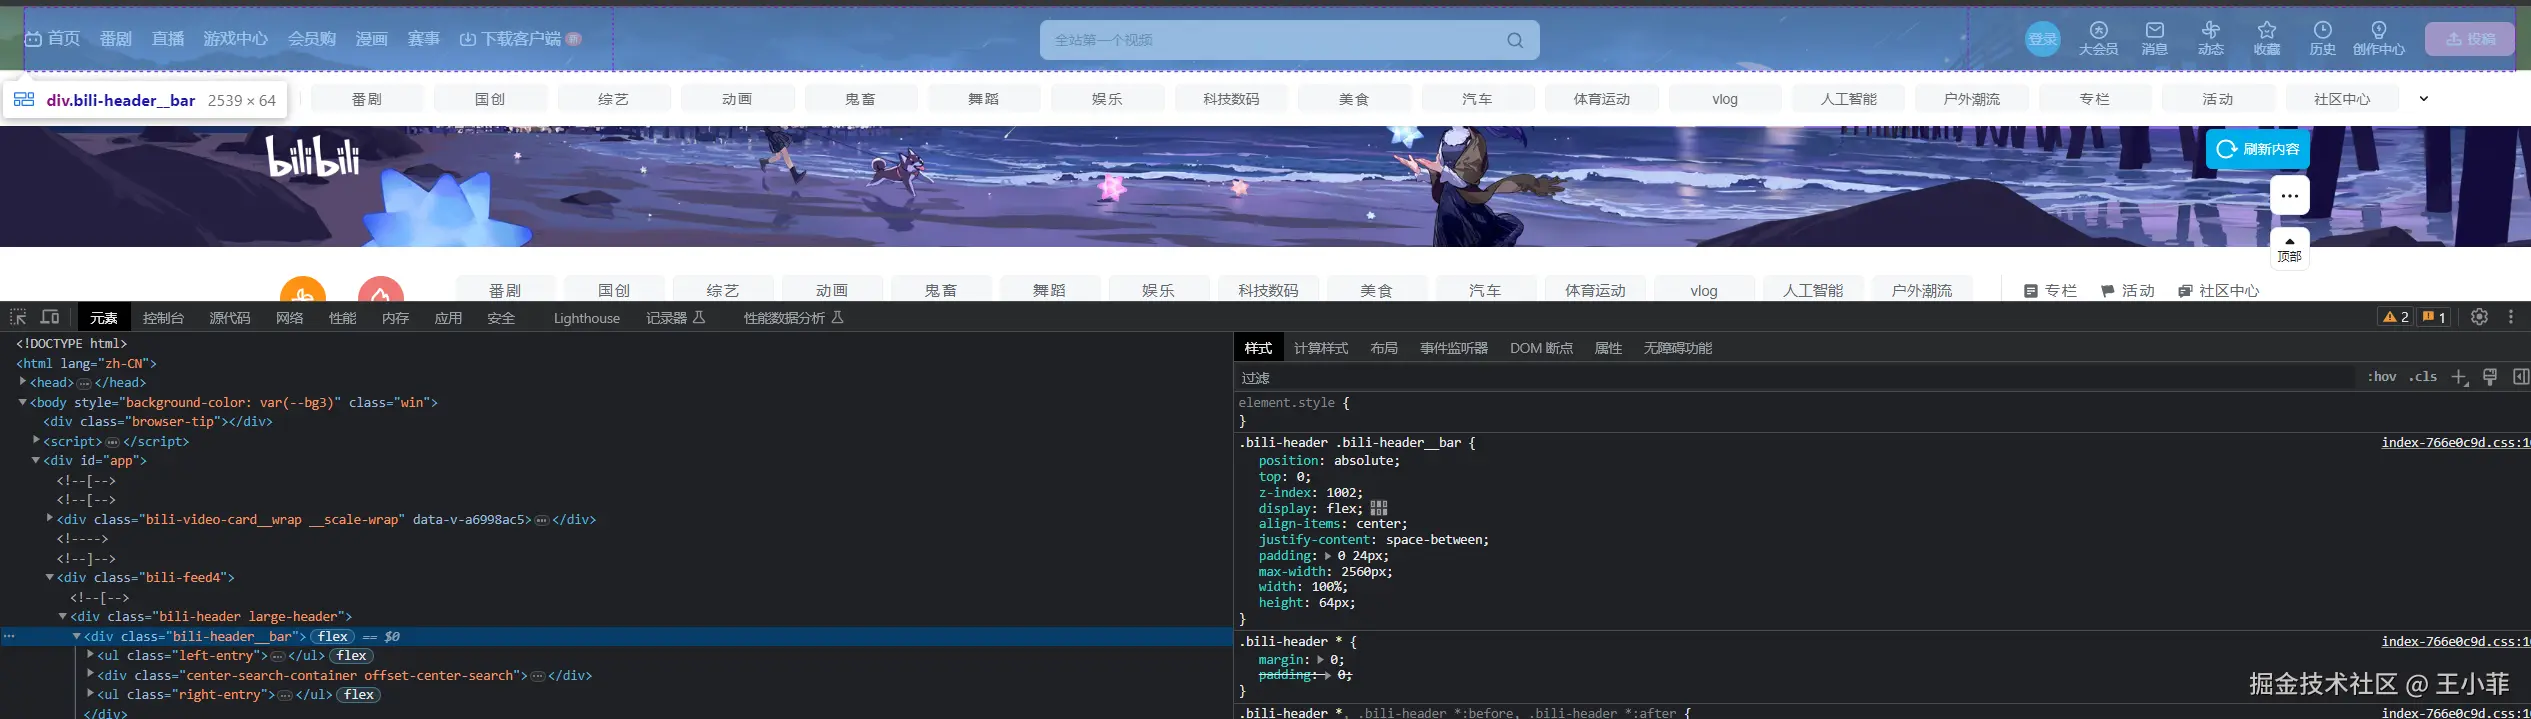
Task: Open DevTools settings gear
Action: 2479,317
